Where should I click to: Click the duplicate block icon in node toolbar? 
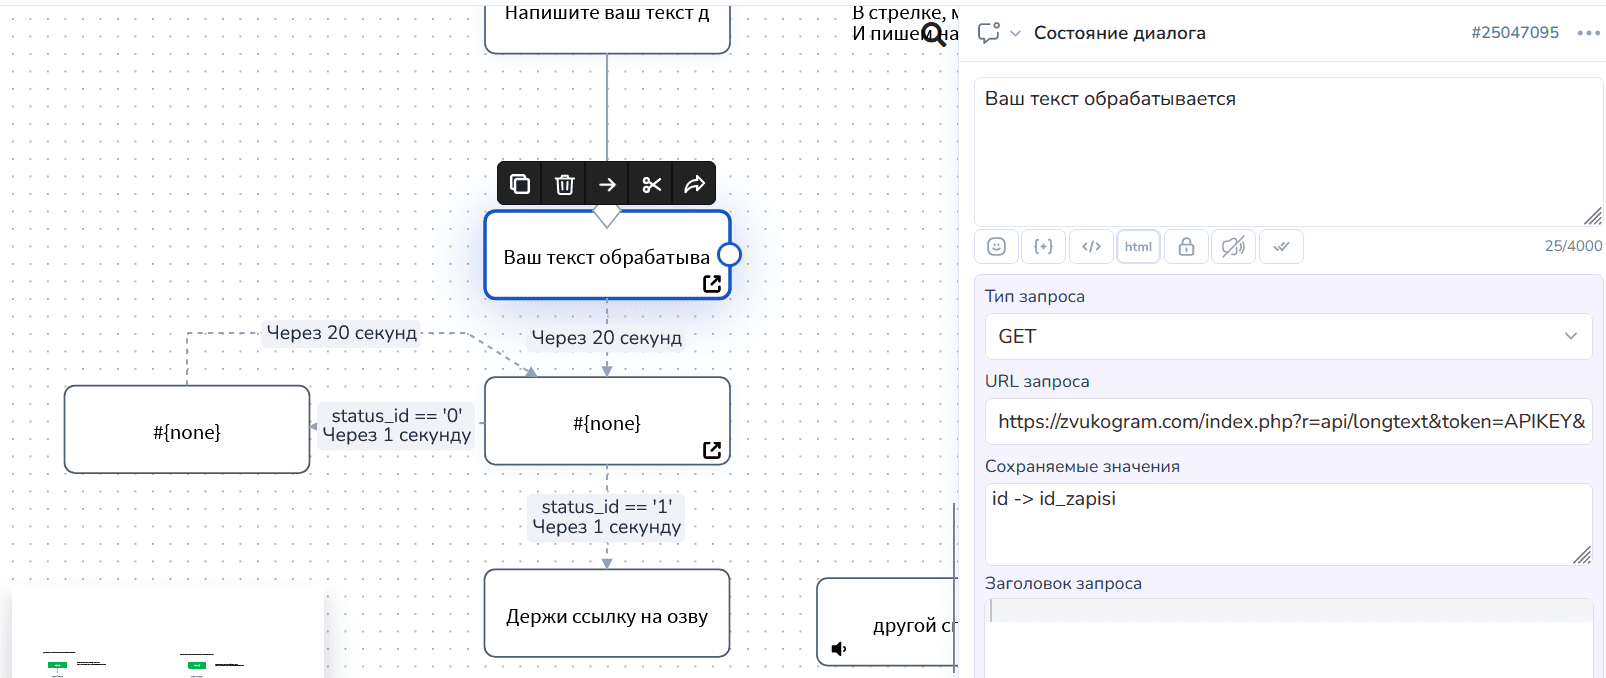click(x=520, y=184)
